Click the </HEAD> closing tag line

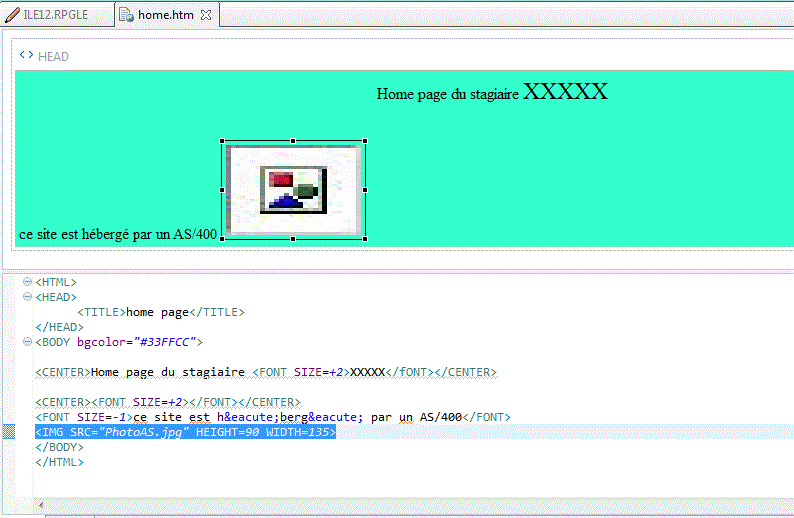coord(60,327)
